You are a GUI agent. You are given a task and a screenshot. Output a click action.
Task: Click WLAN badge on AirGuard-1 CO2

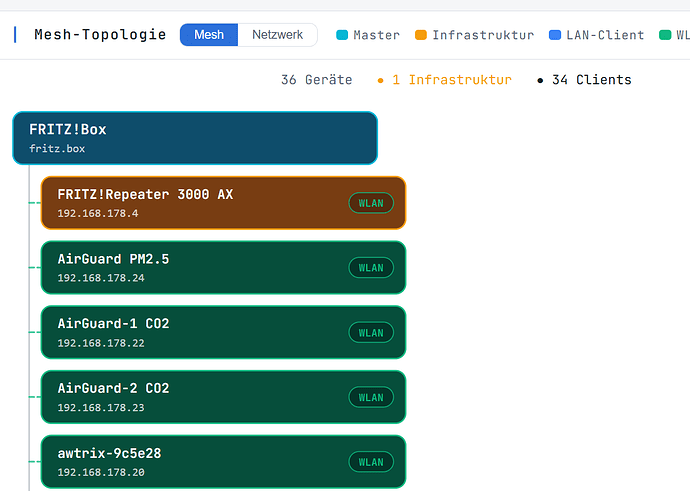371,333
